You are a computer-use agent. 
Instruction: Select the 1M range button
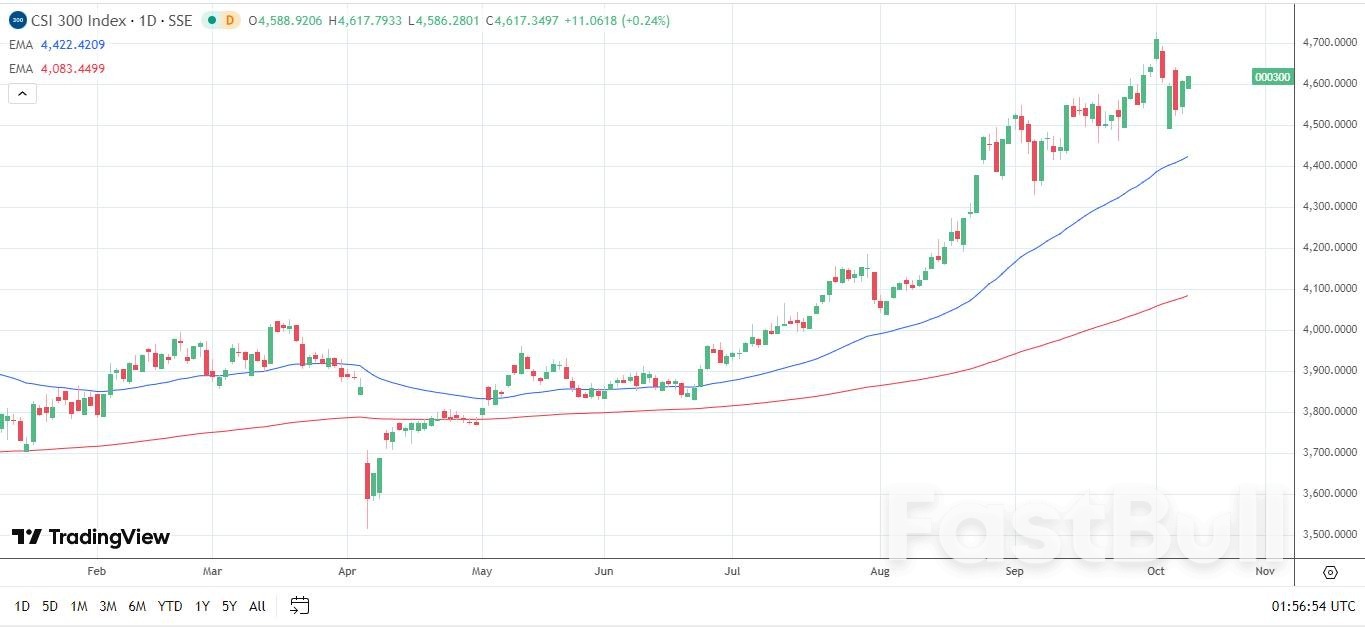[79, 606]
